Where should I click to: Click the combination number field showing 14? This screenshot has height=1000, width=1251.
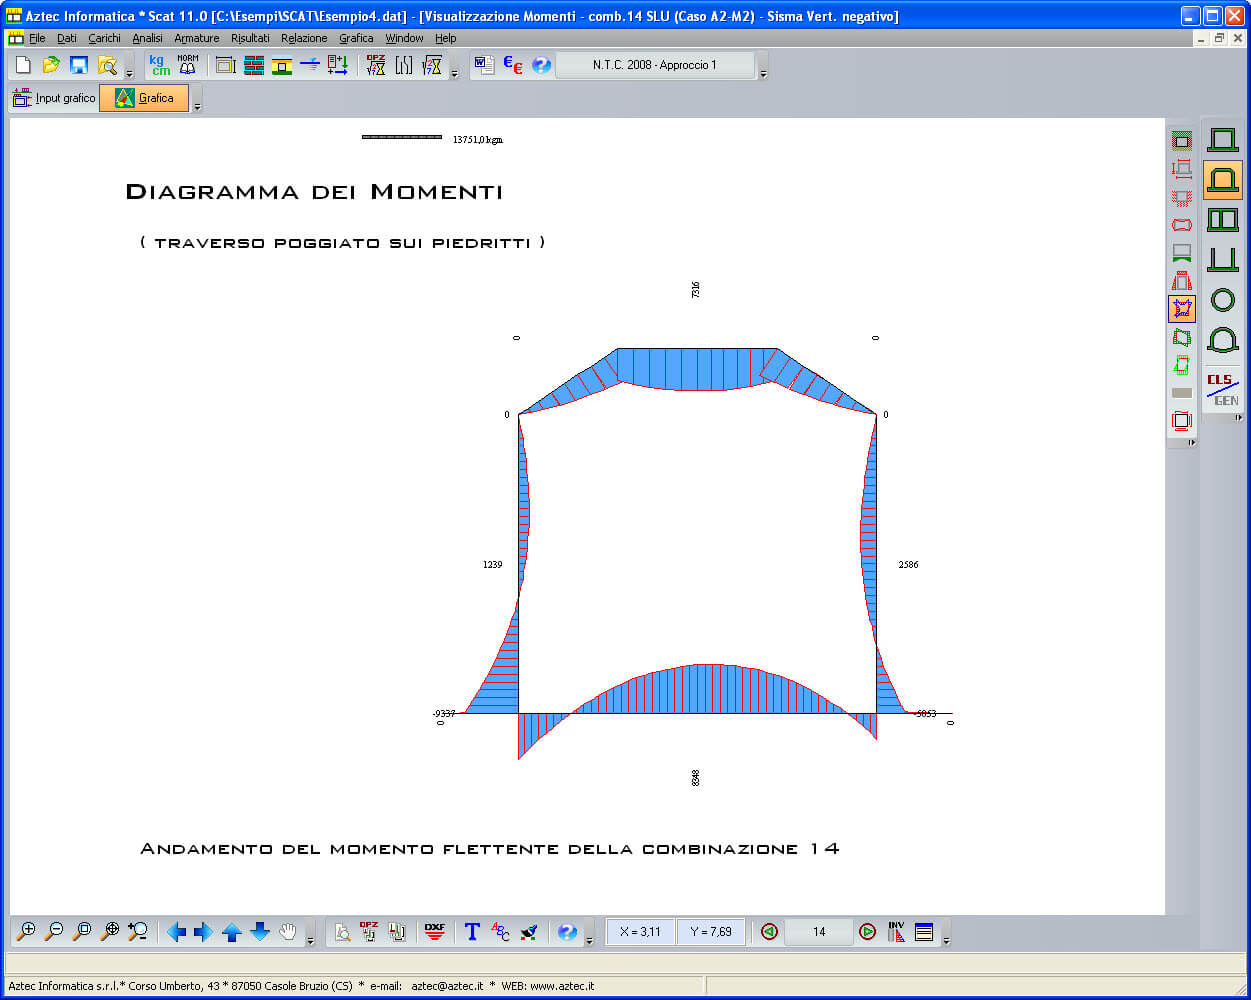pos(819,932)
